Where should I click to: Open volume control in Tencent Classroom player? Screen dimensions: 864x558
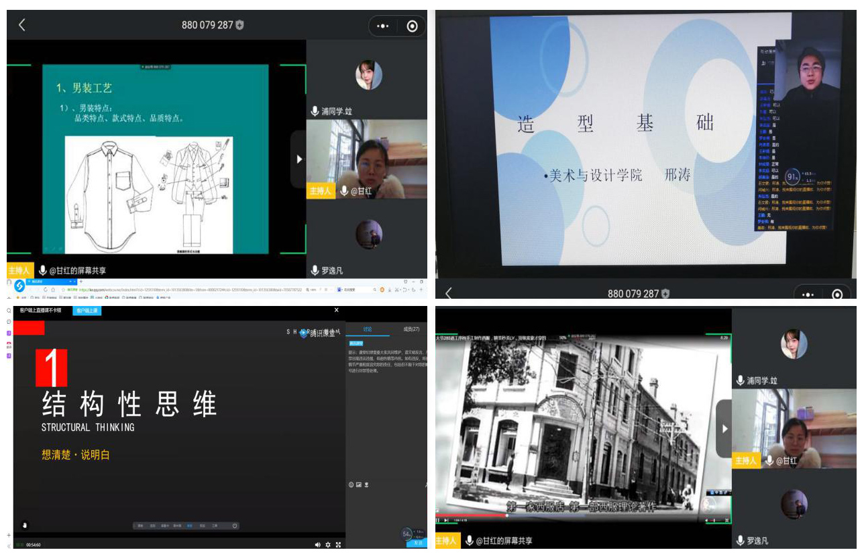tap(317, 545)
